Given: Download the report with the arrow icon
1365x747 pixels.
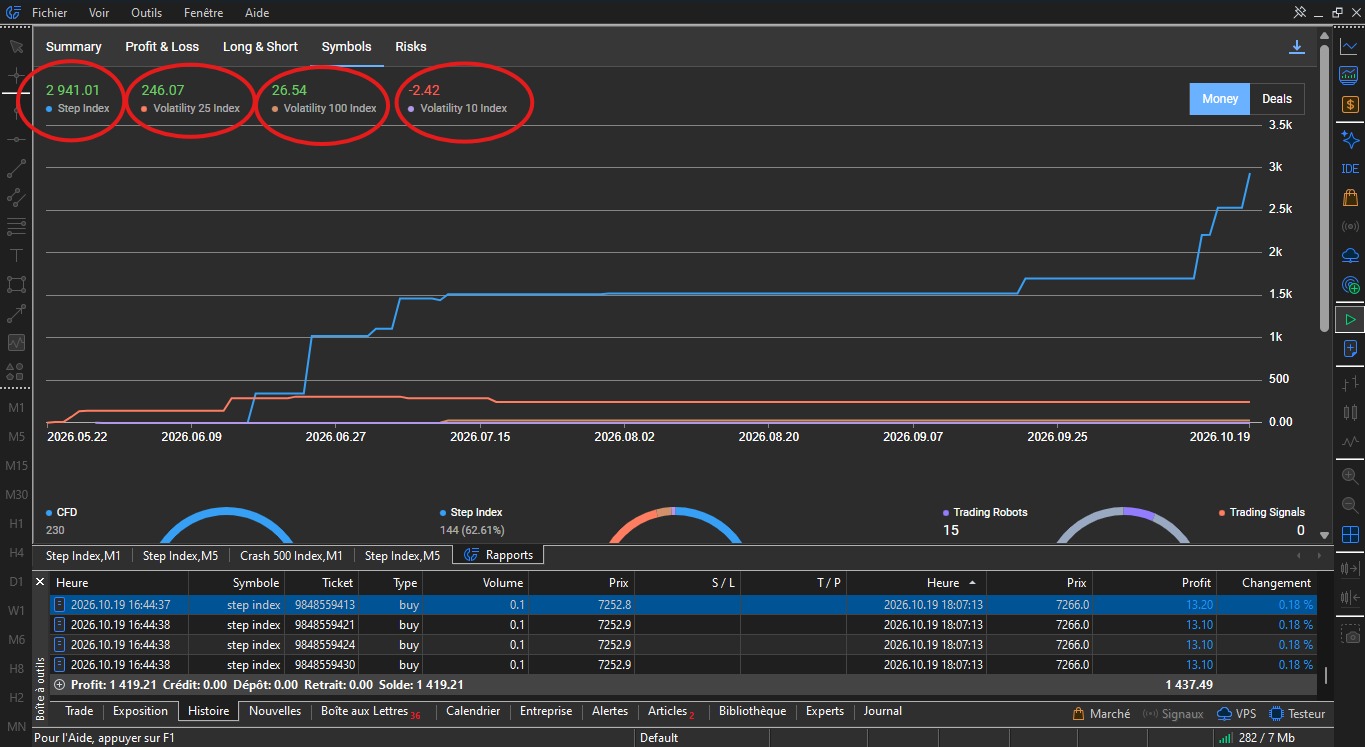Looking at the screenshot, I should click(x=1297, y=47).
